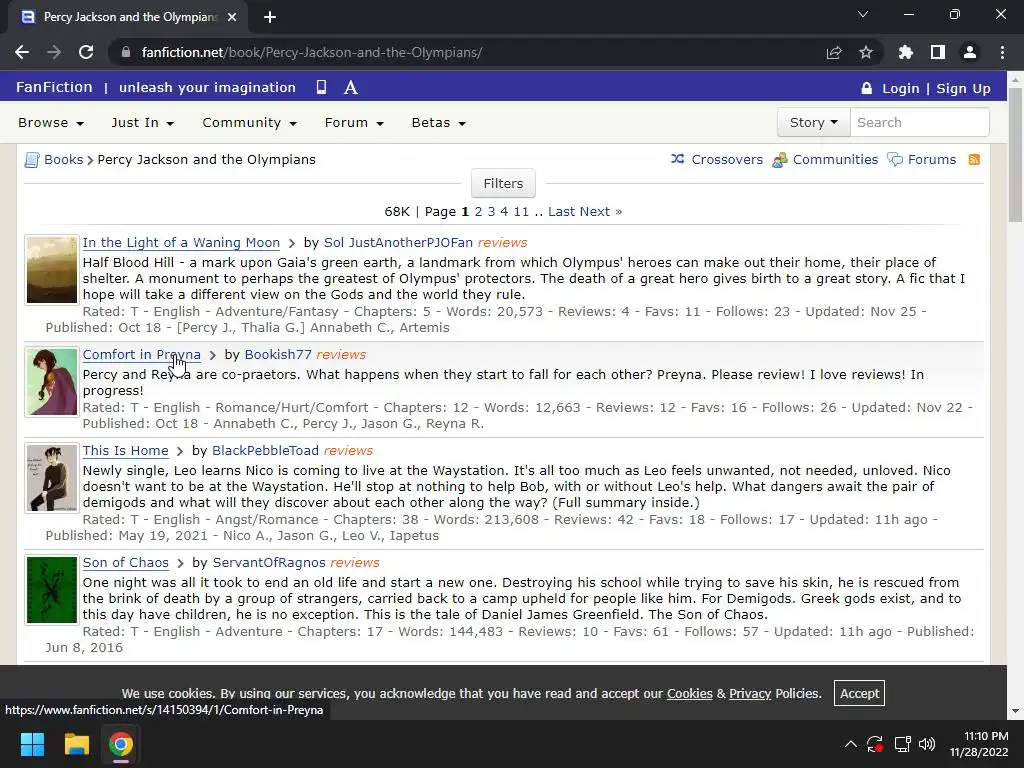Open the tab search chevron
Viewport: 1024px width, 768px height.
pyautogui.click(x=863, y=14)
